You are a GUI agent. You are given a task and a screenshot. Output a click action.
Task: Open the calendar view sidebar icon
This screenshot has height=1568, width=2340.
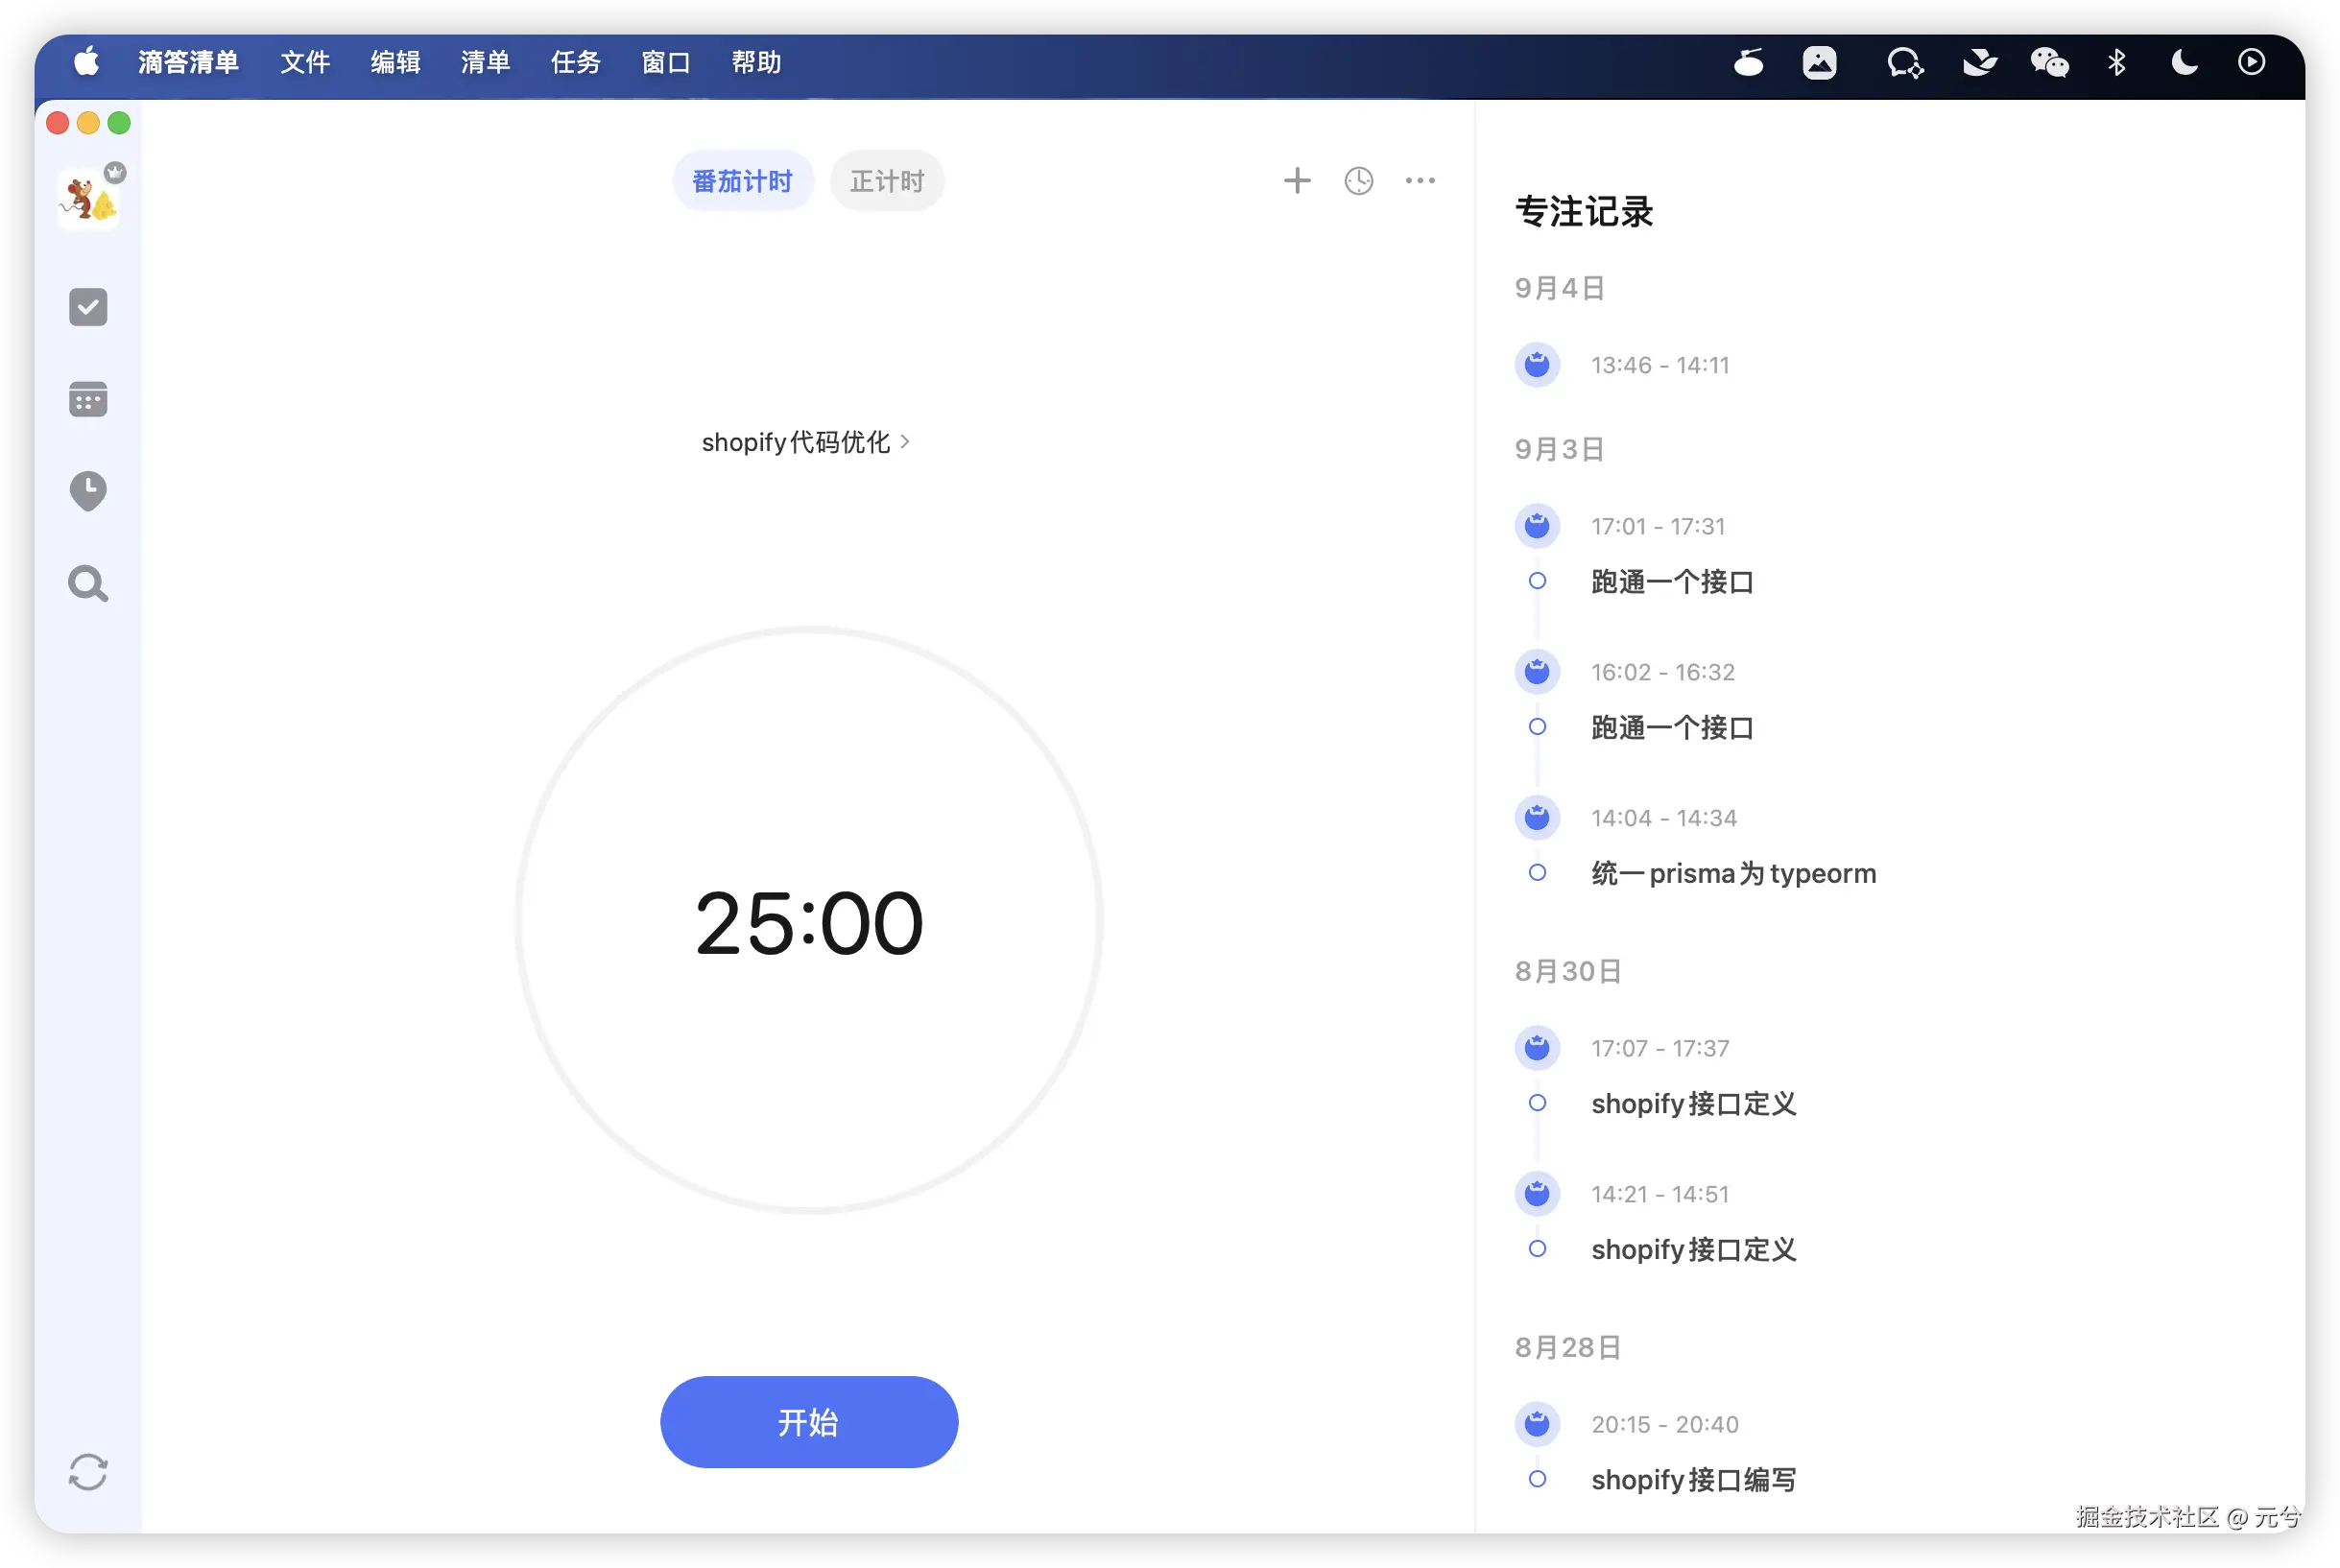point(88,399)
